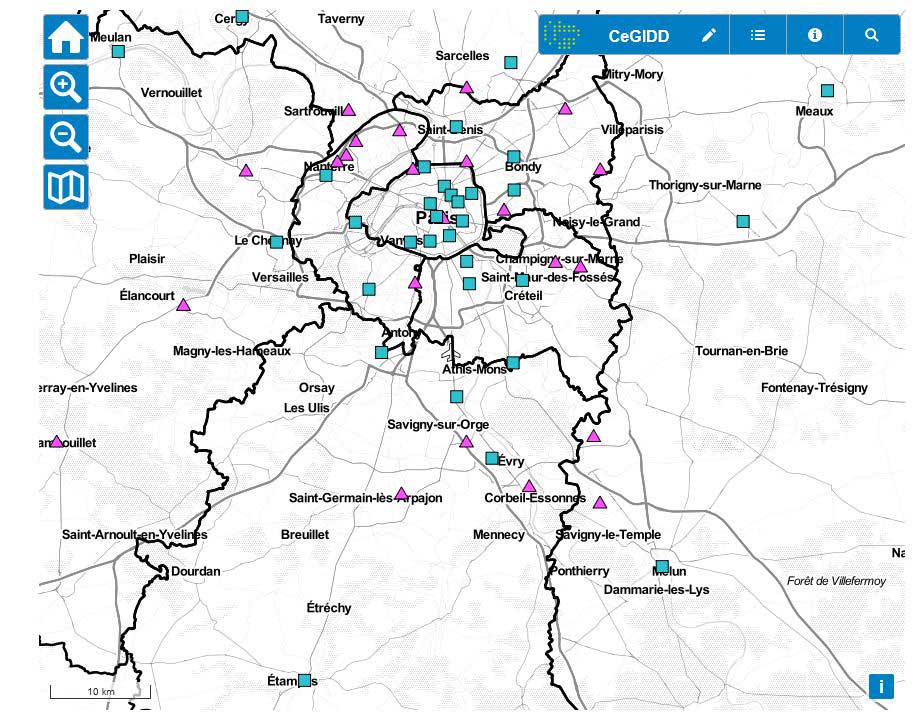Open the info circle icon in header
This screenshot has height=714, width=923.
pyautogui.click(x=815, y=35)
